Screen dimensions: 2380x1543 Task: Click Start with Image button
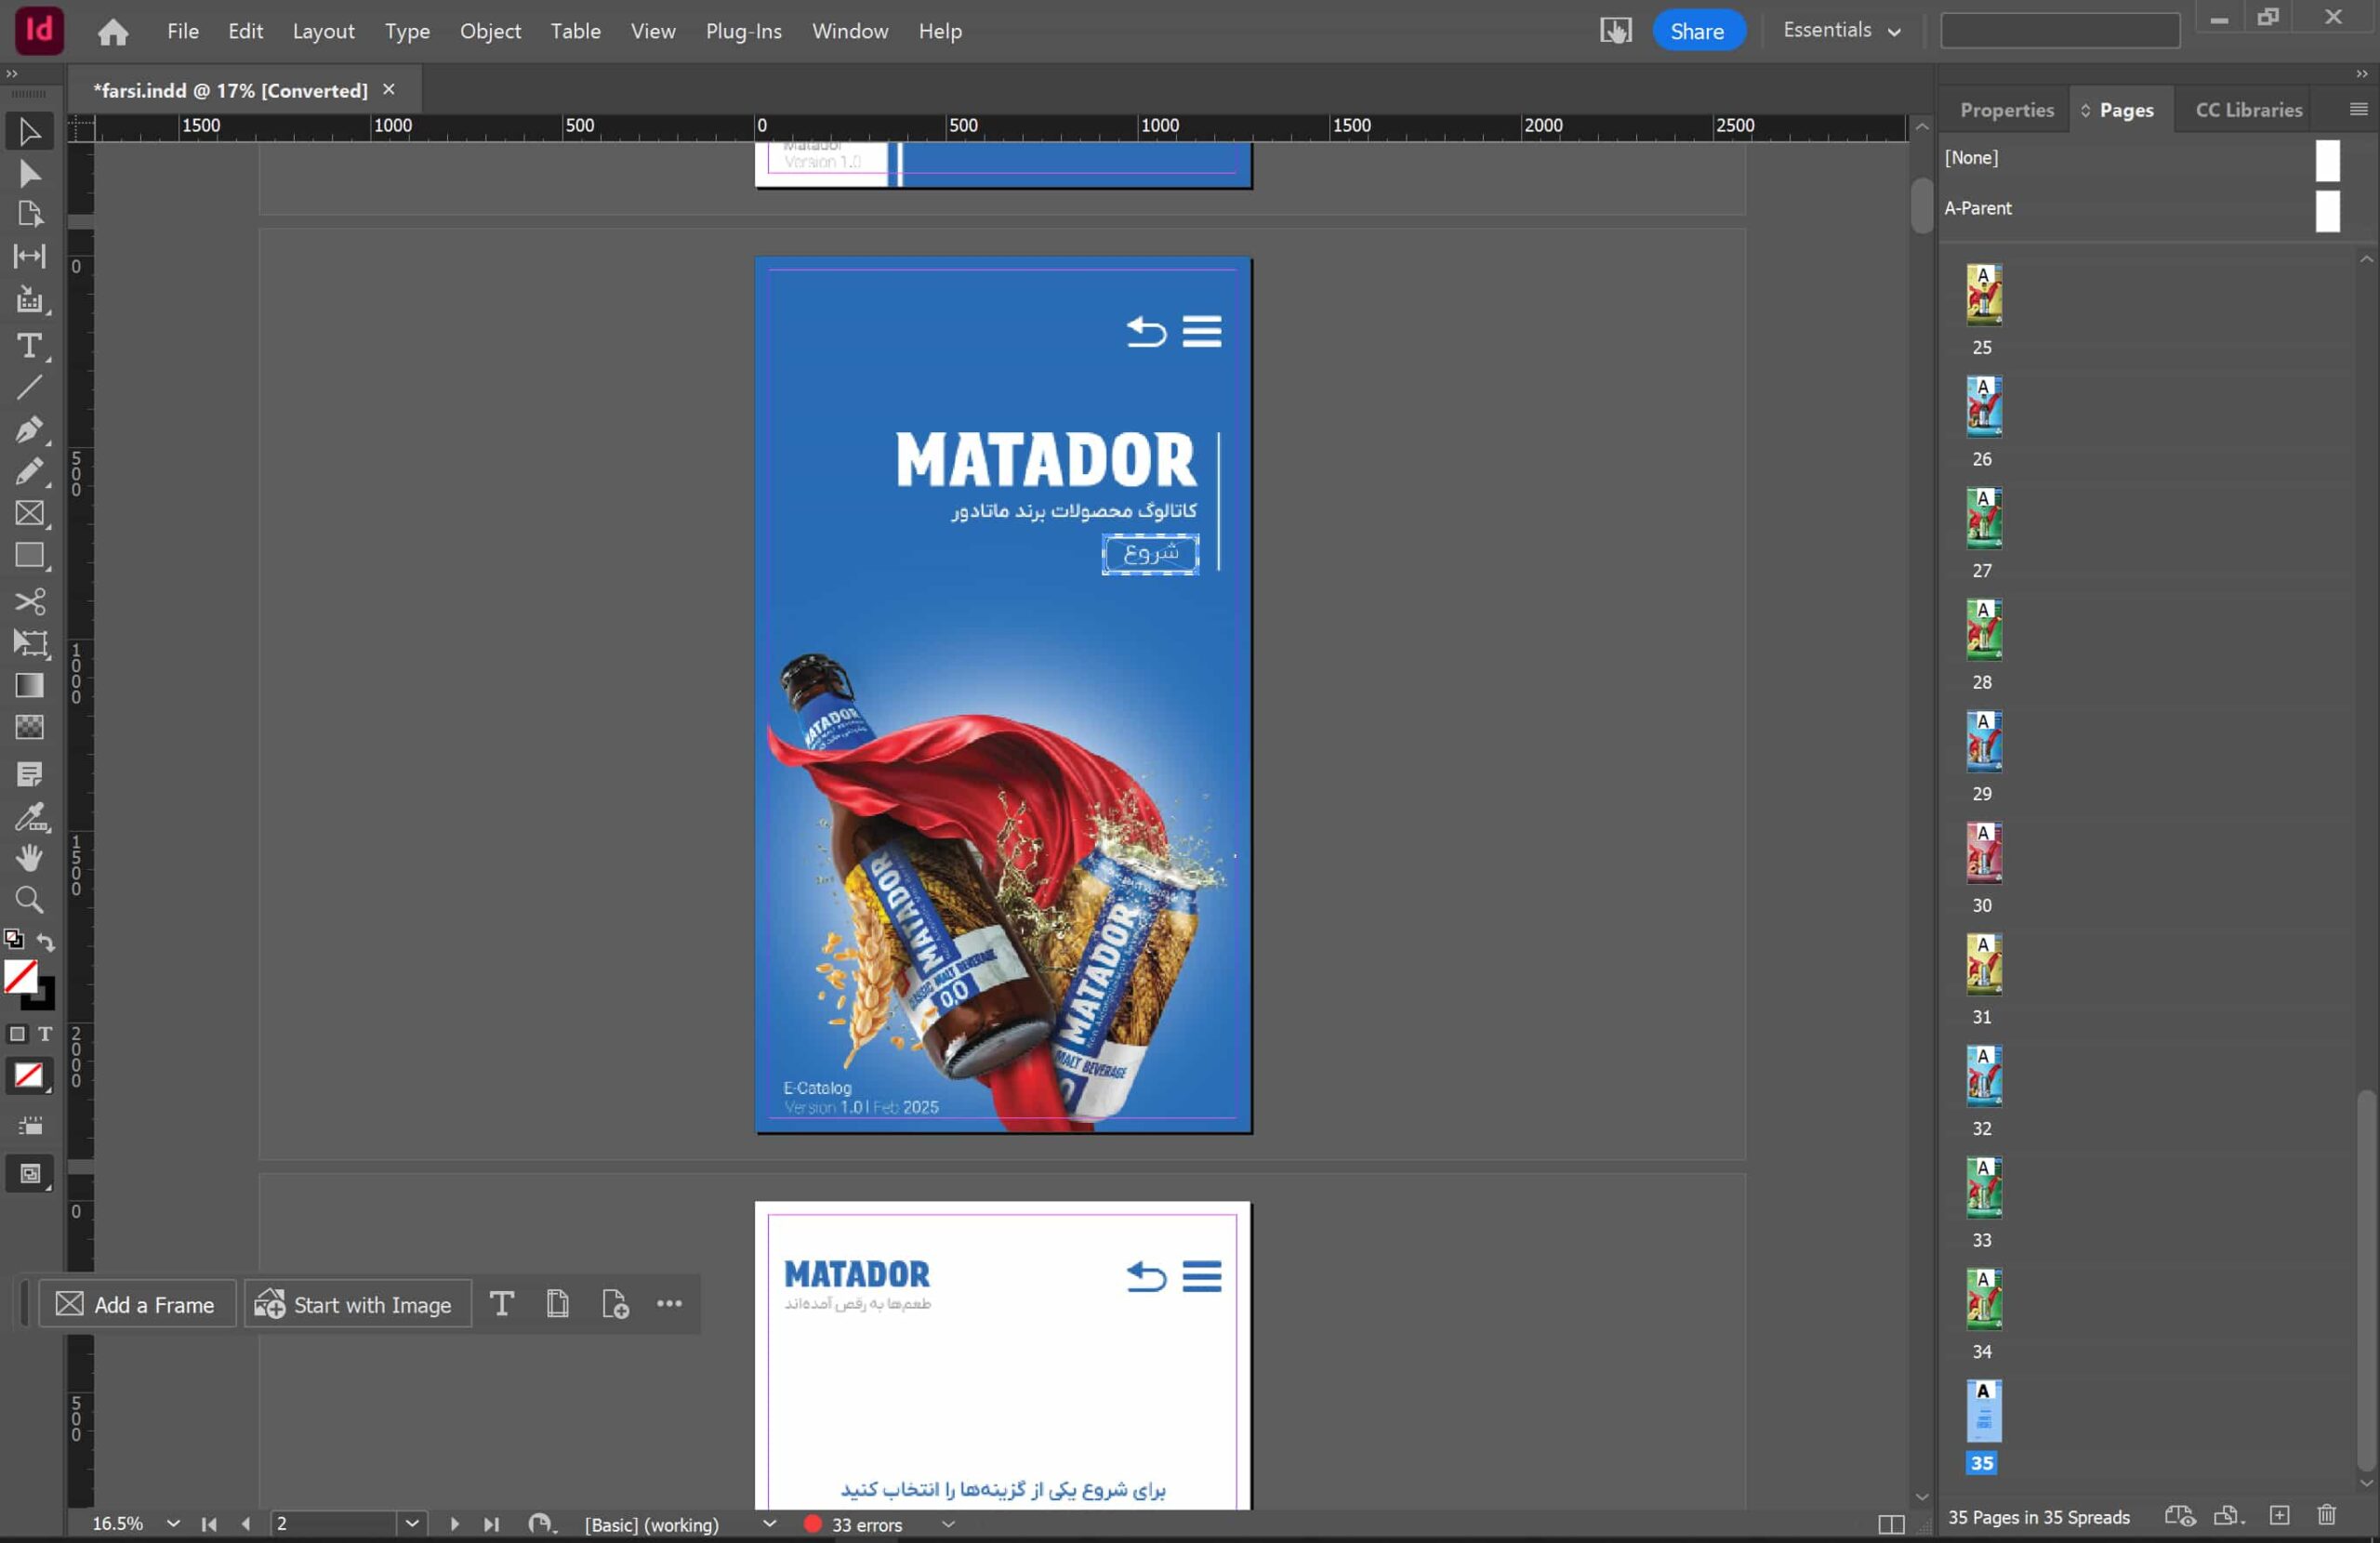[356, 1304]
